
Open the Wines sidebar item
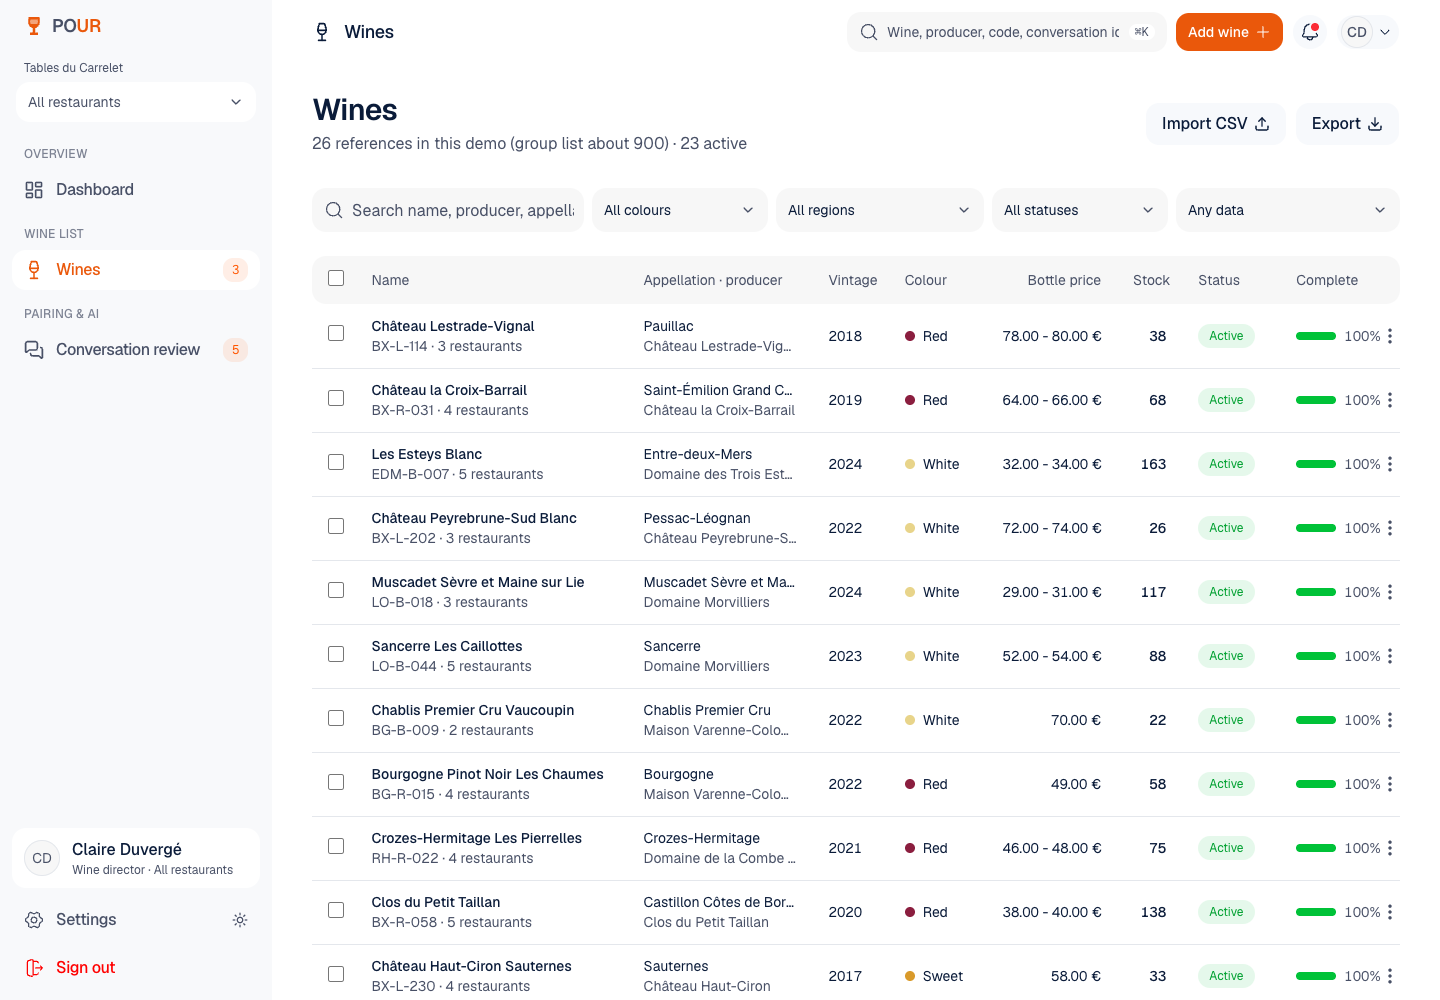(136, 270)
